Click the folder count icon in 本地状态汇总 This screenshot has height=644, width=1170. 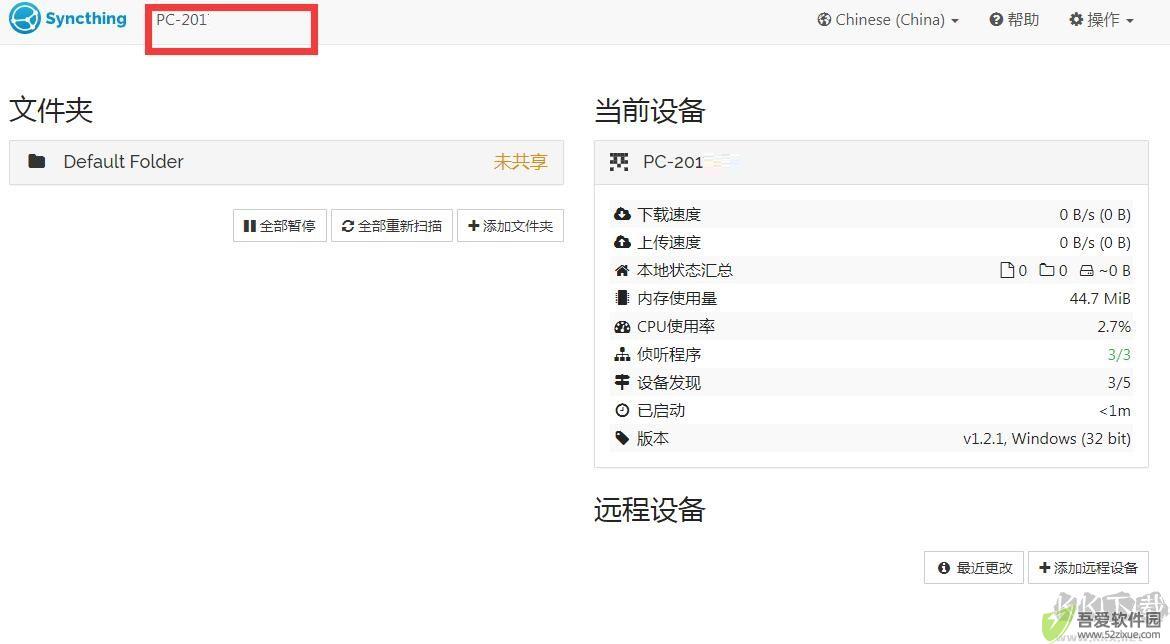tap(1047, 270)
